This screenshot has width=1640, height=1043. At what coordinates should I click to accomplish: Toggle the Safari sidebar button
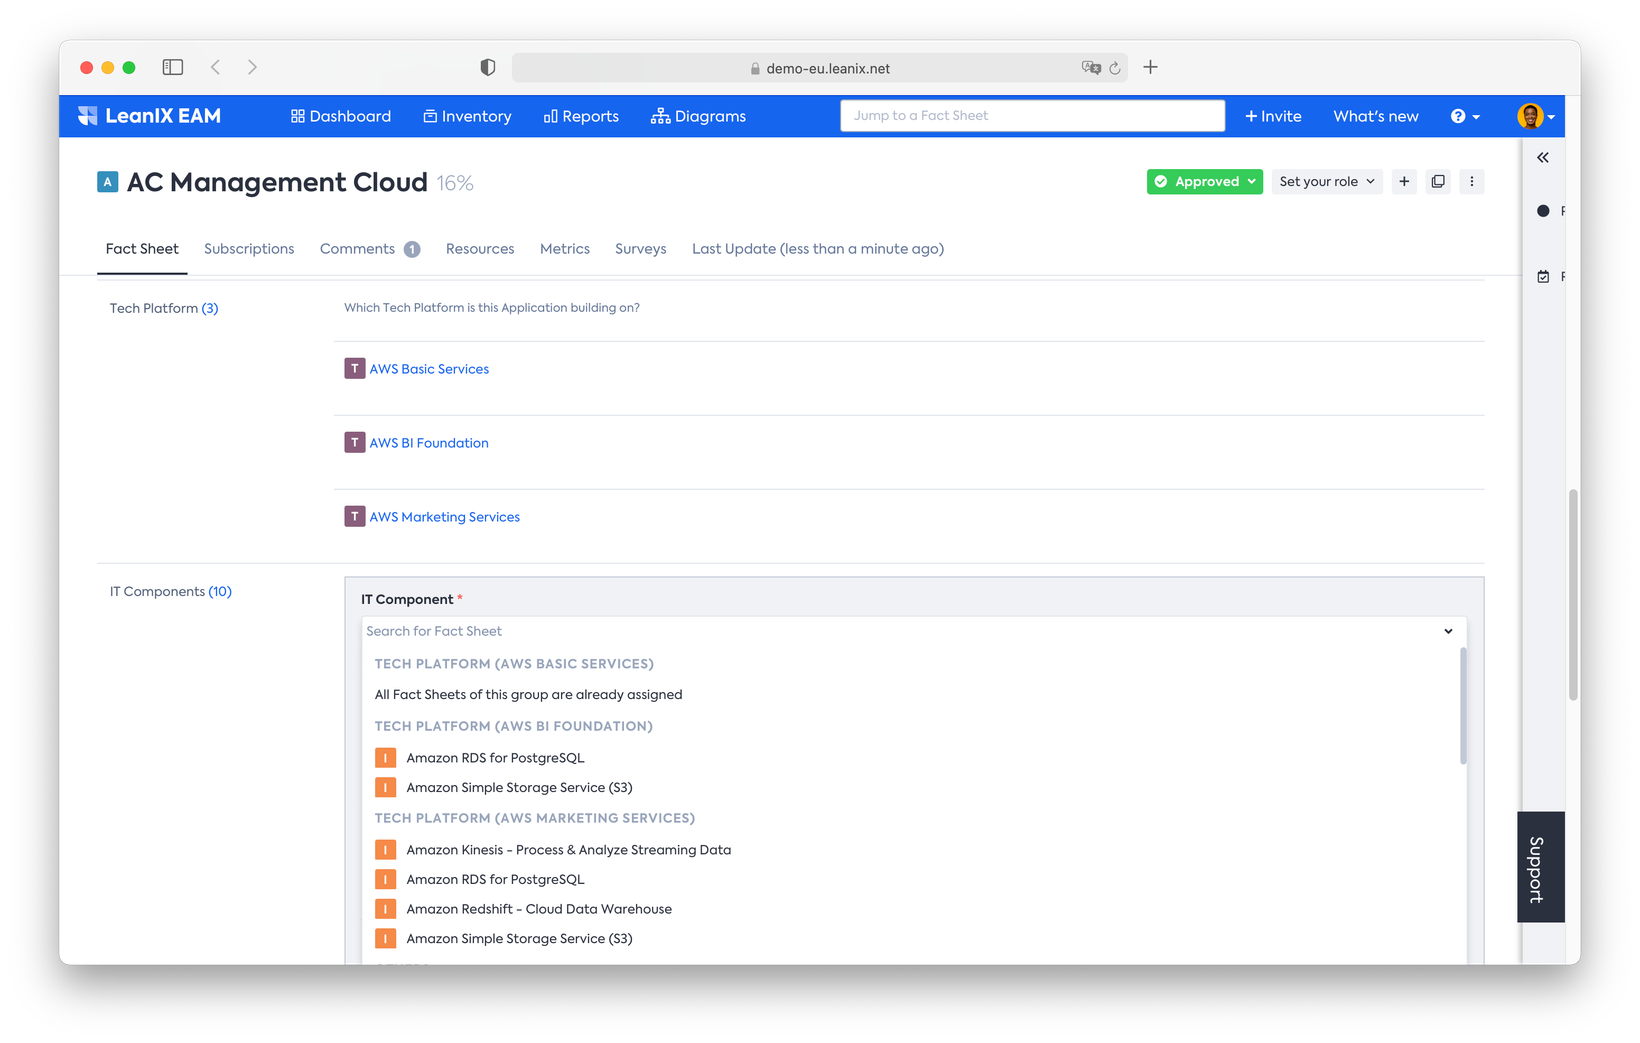(x=173, y=67)
